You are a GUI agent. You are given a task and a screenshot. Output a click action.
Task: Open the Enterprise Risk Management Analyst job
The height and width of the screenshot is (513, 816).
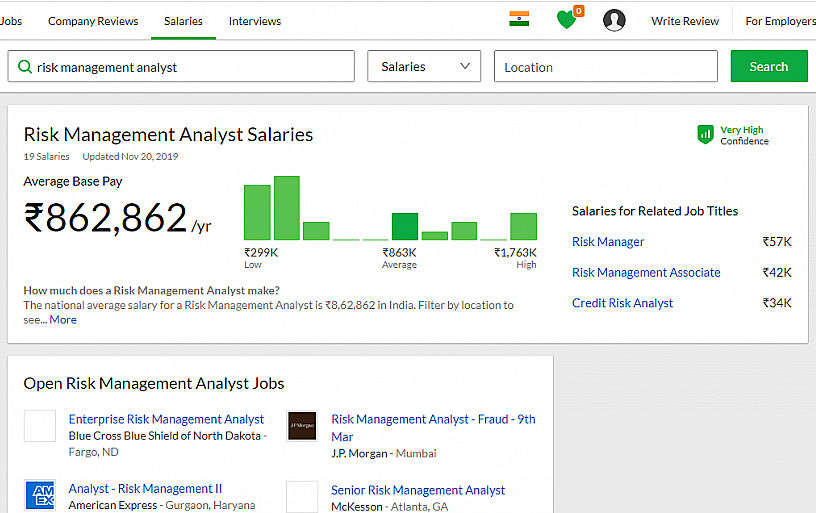[x=166, y=419]
